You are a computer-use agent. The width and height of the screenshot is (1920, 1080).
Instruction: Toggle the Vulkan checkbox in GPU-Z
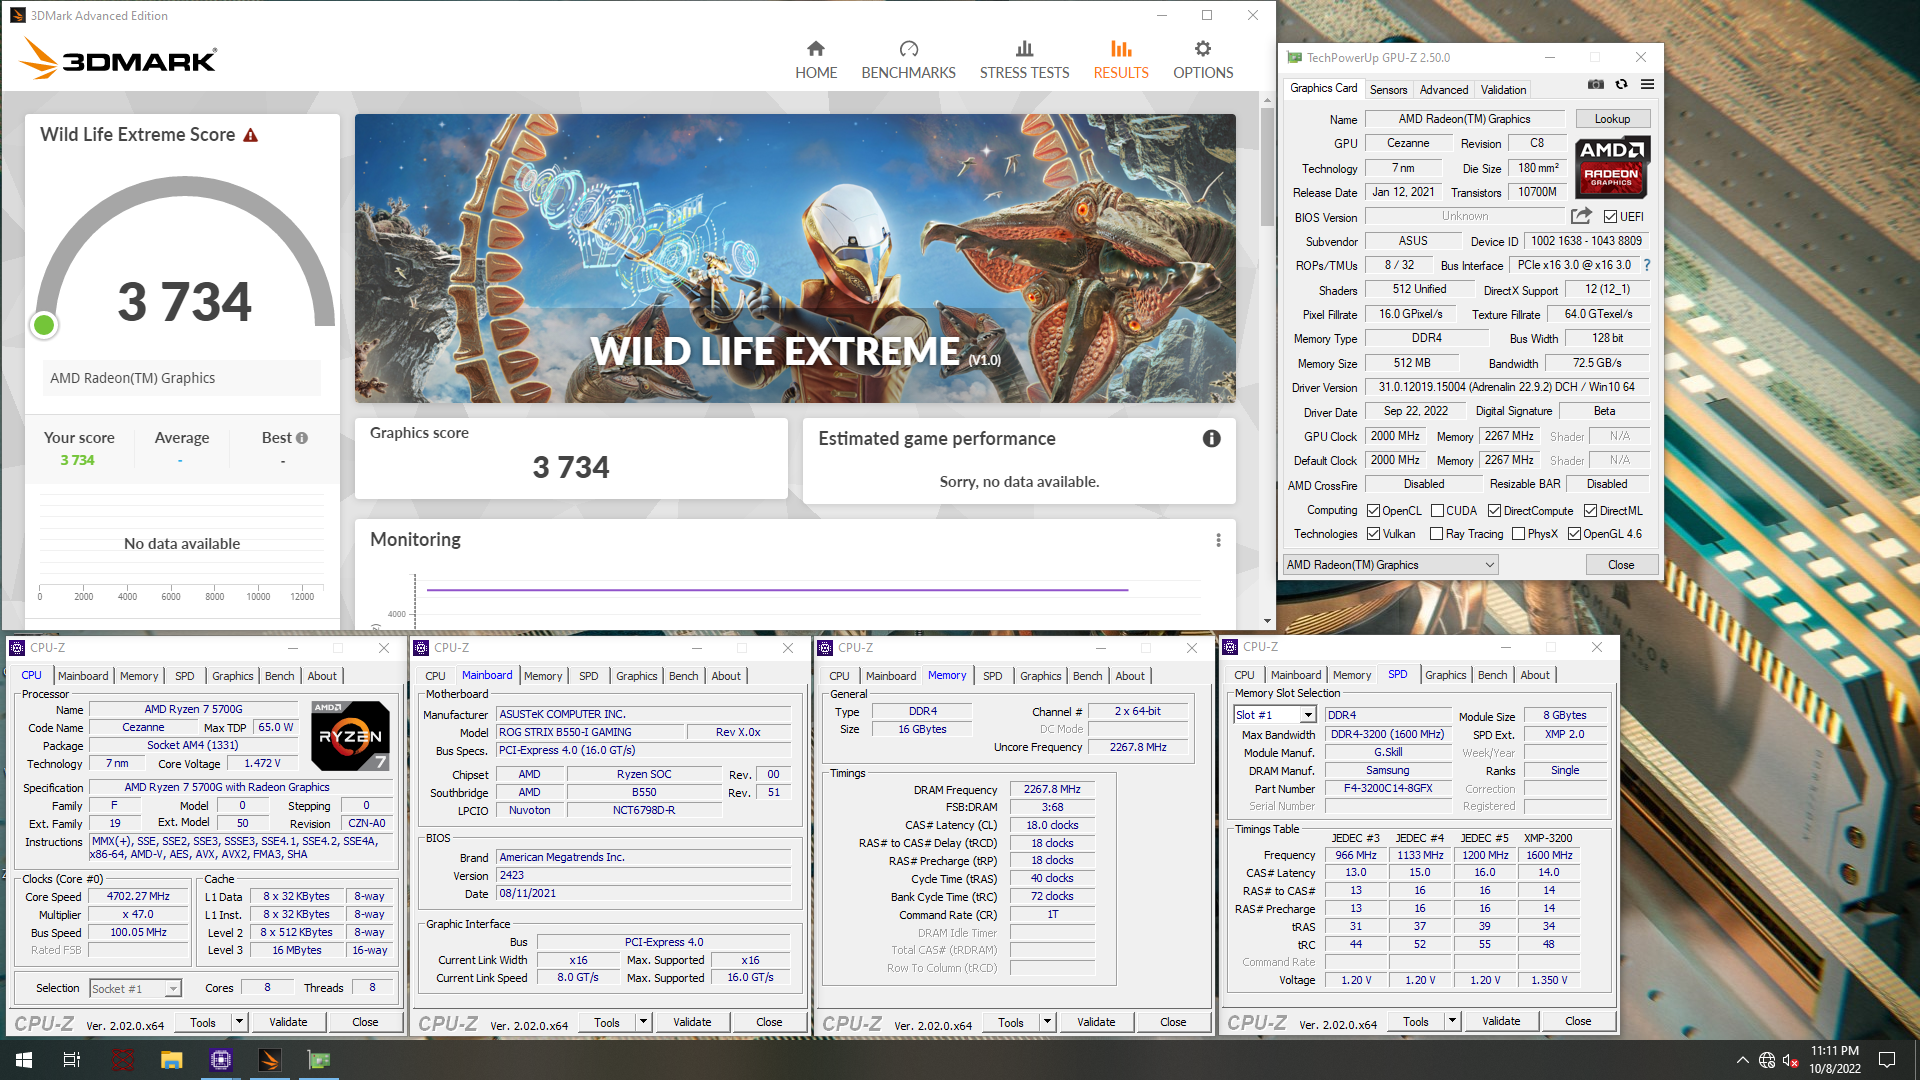[x=1373, y=534]
